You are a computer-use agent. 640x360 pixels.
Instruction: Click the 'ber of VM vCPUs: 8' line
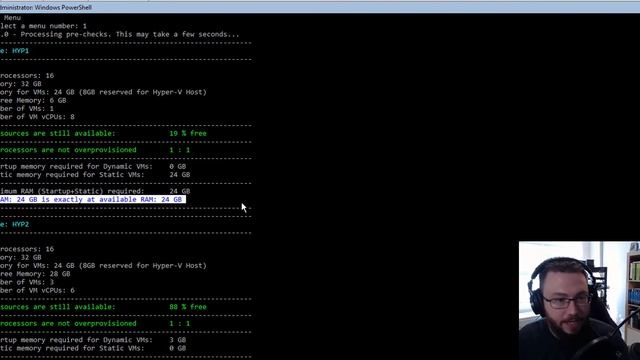pos(37,117)
